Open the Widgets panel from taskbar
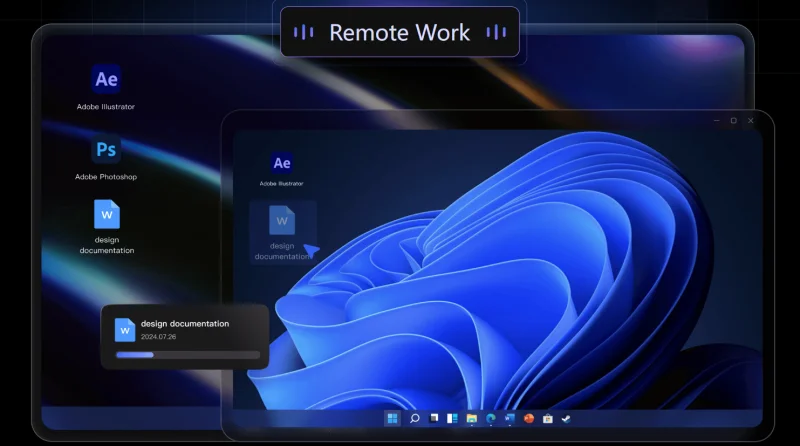800x446 pixels. point(452,418)
